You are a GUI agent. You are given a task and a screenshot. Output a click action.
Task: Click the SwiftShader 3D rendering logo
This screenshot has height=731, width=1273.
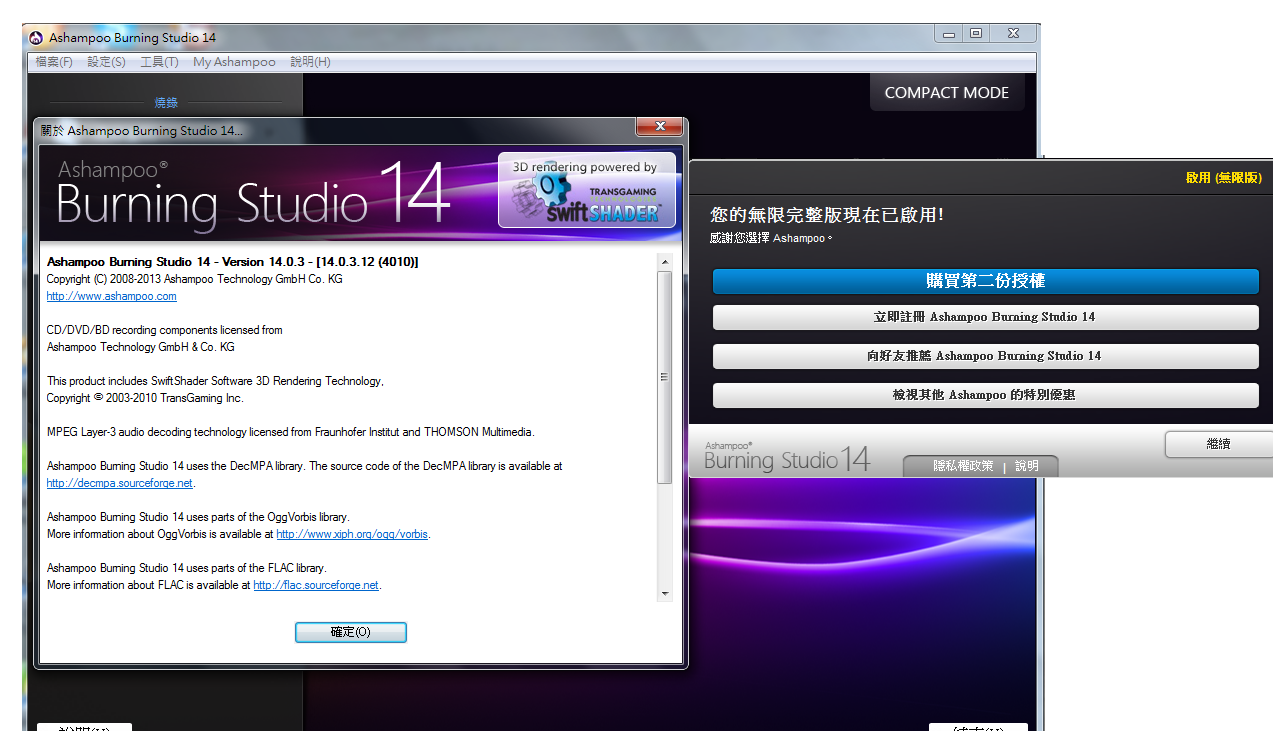(587, 190)
